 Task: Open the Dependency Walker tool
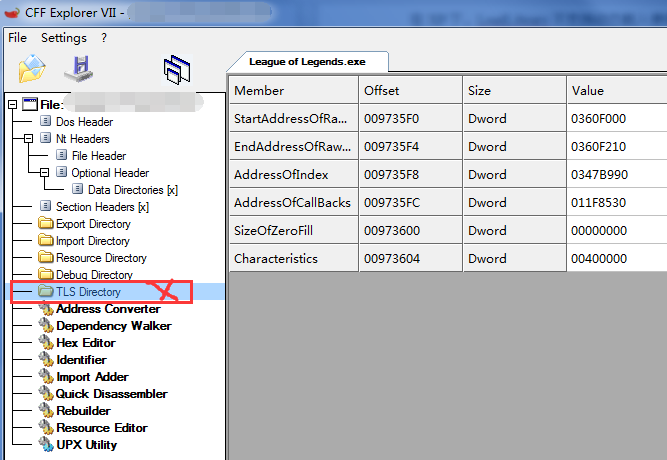point(113,326)
